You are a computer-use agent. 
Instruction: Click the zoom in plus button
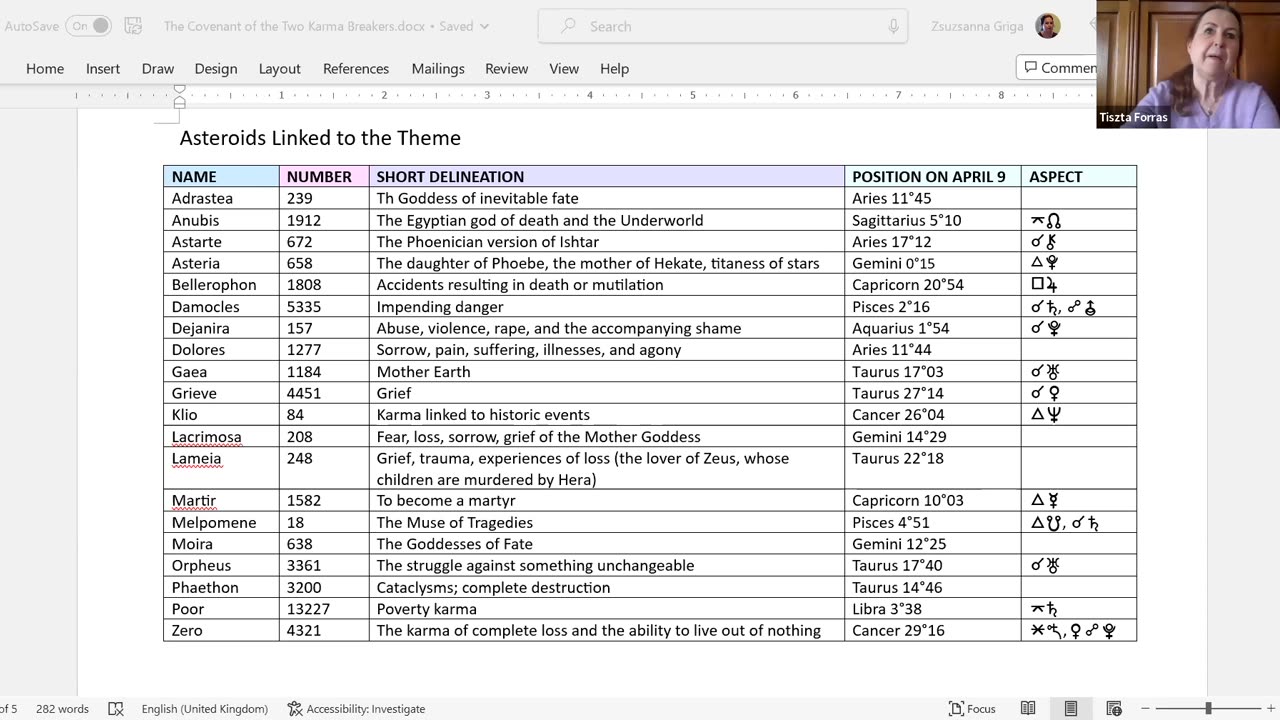pyautogui.click(x=1270, y=709)
